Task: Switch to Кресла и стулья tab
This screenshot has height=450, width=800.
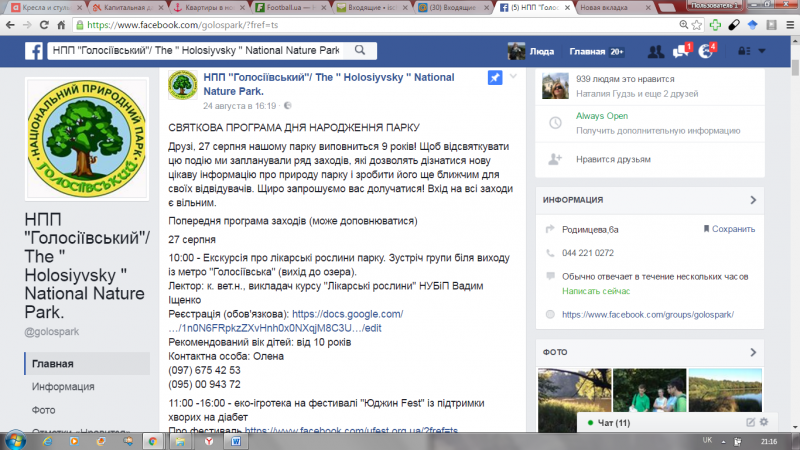Action: point(46,8)
